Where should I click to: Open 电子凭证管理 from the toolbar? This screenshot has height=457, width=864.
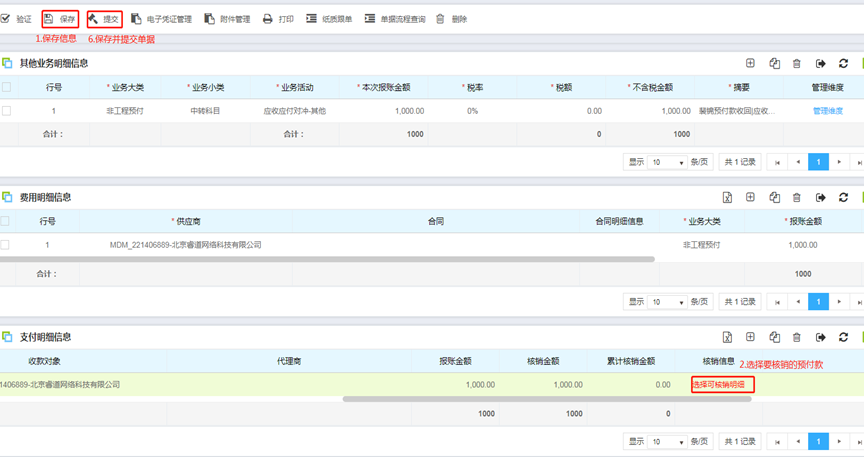161,19
